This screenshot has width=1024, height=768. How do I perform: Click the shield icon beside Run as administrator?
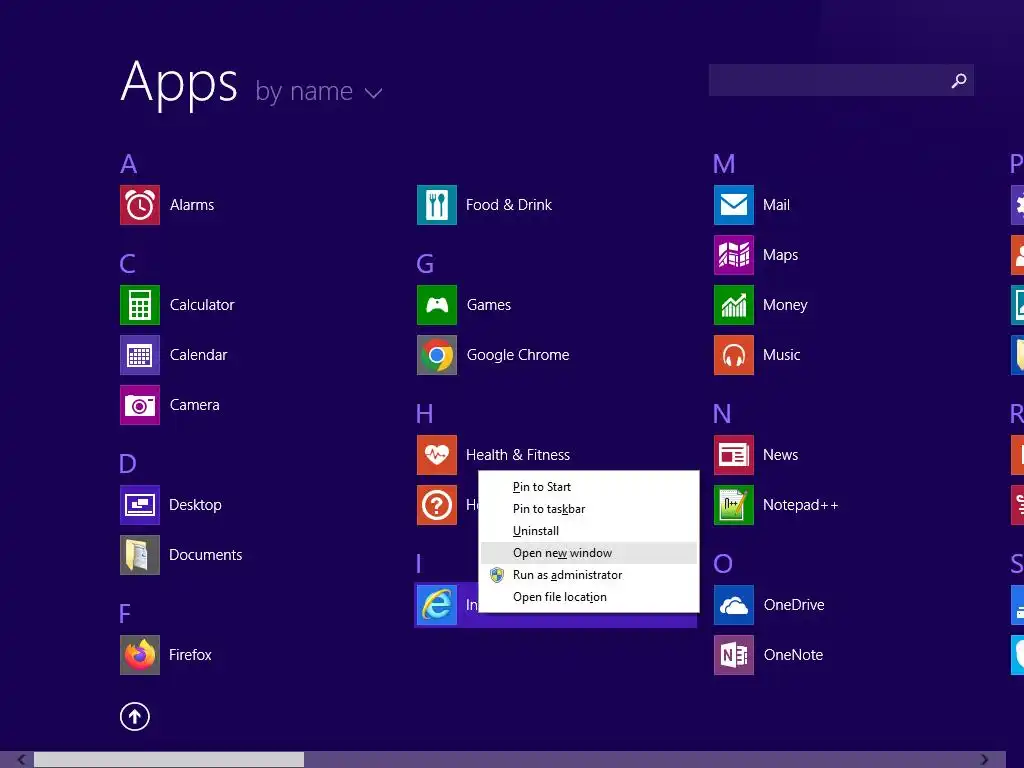497,575
